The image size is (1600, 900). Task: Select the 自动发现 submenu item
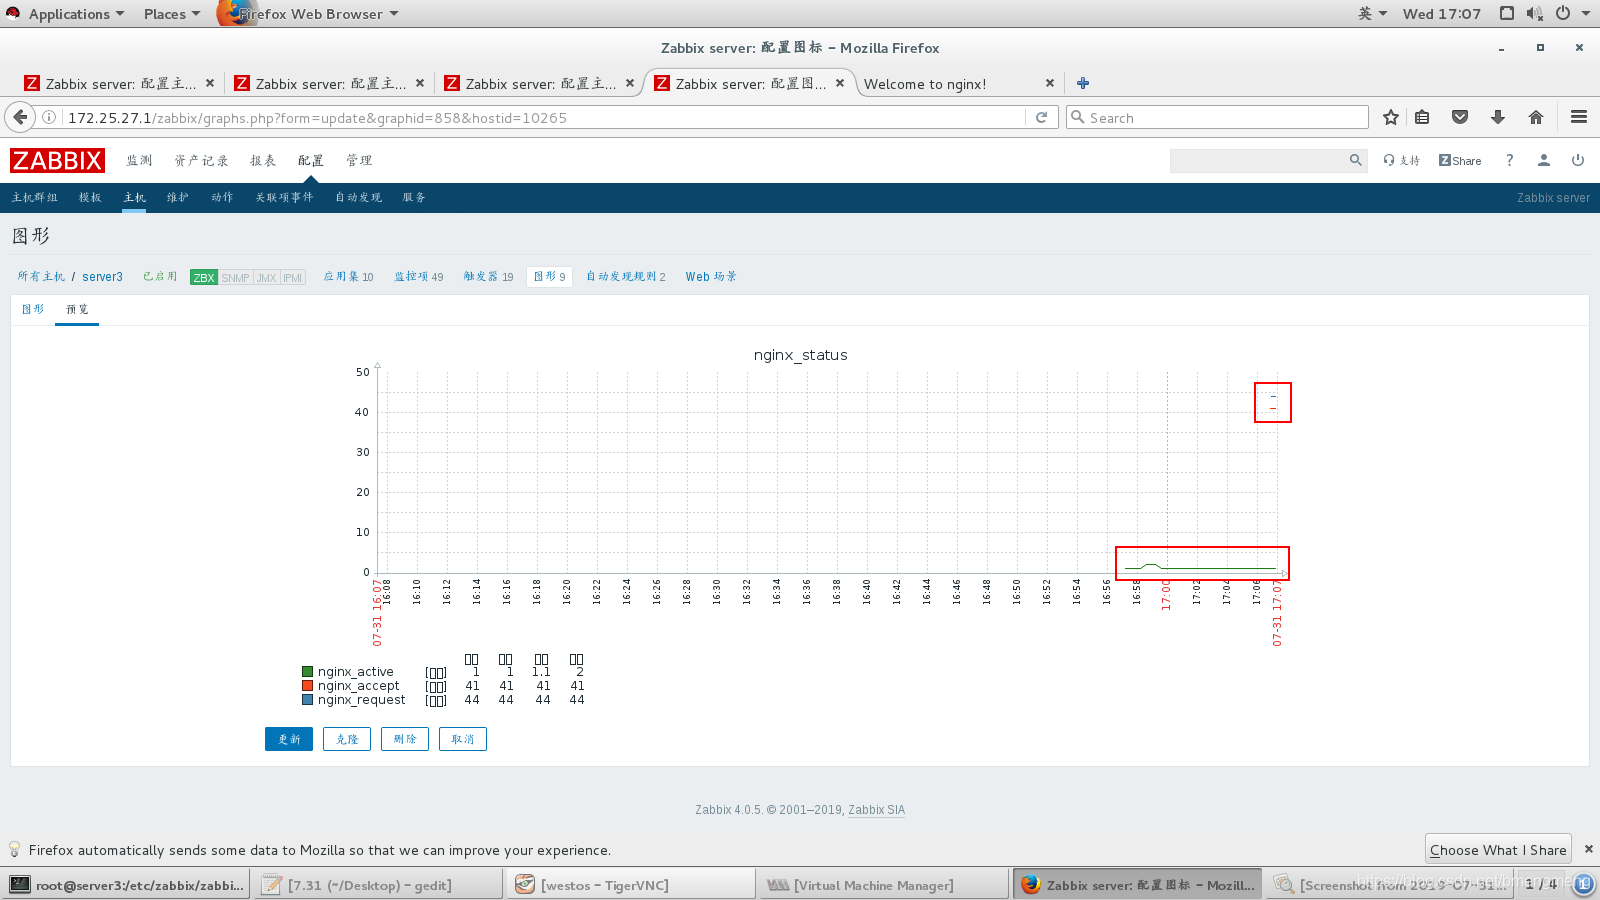pyautogui.click(x=359, y=197)
